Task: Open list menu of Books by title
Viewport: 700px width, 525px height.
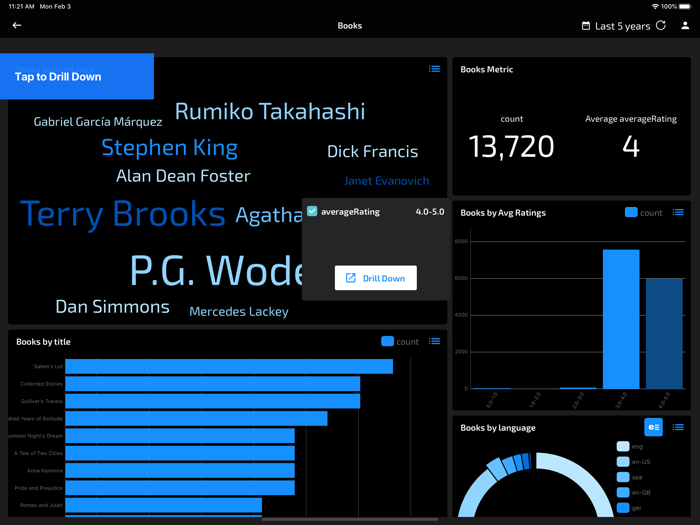Action: click(x=434, y=341)
